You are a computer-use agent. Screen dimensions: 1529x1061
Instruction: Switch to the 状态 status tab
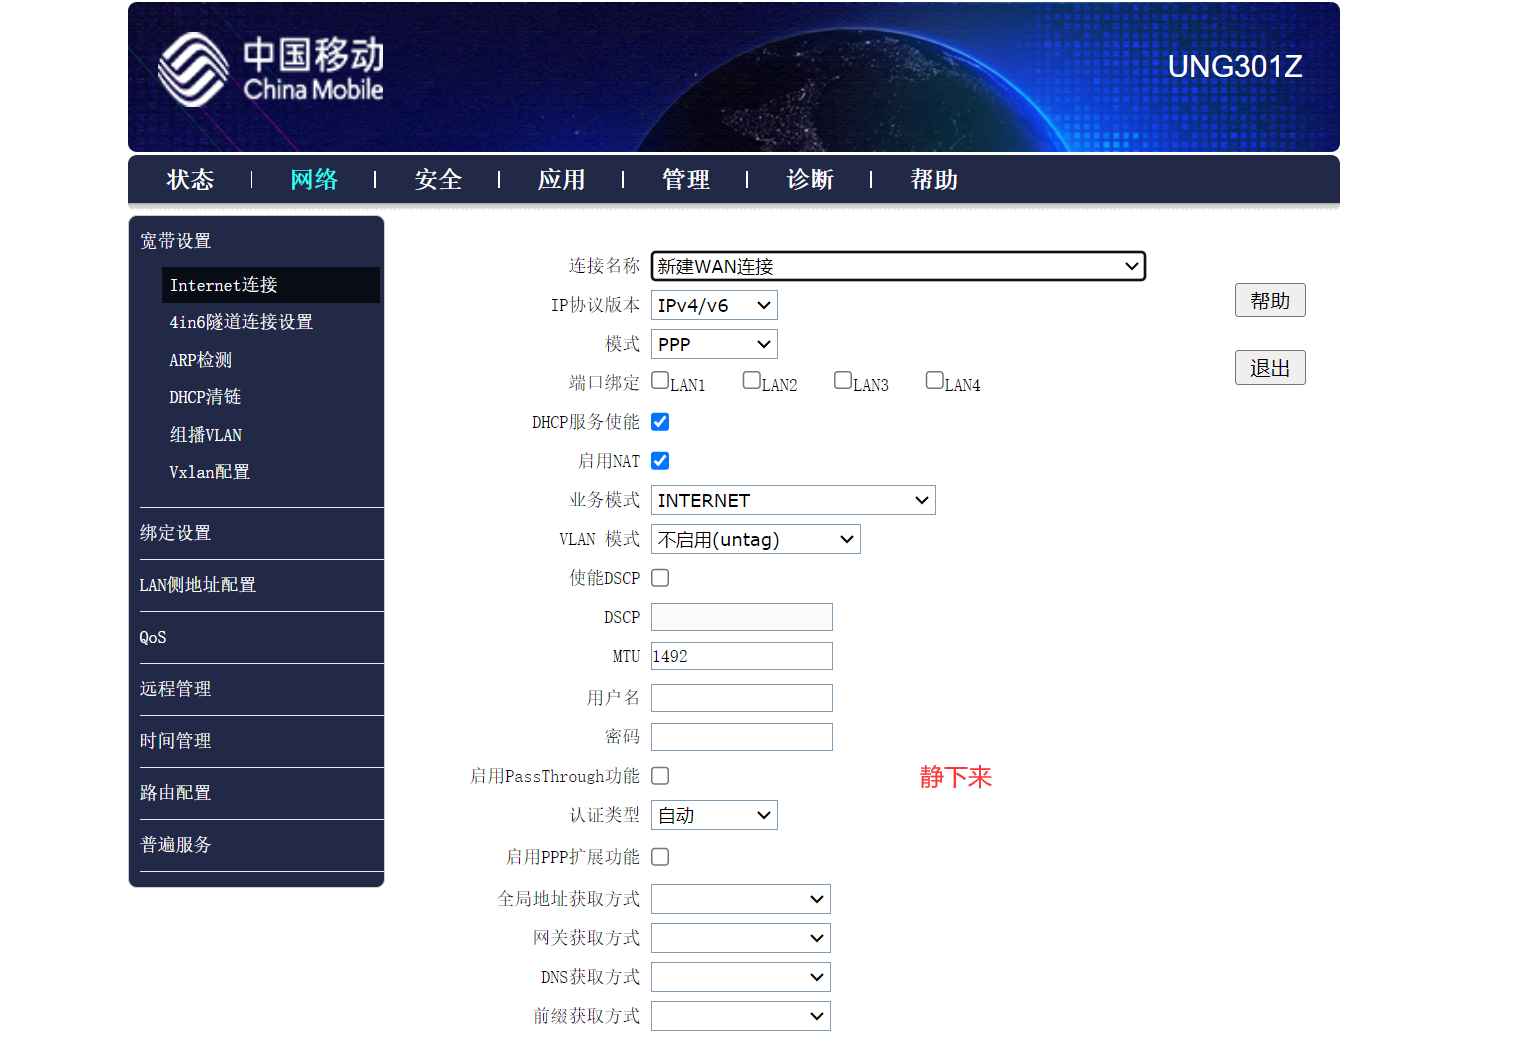tap(190, 180)
